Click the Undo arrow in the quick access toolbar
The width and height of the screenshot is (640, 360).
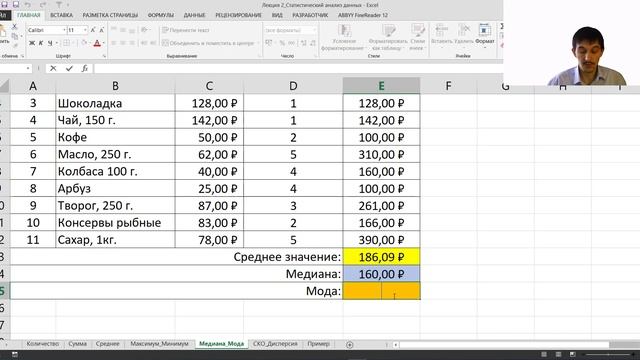tap(28, 5)
